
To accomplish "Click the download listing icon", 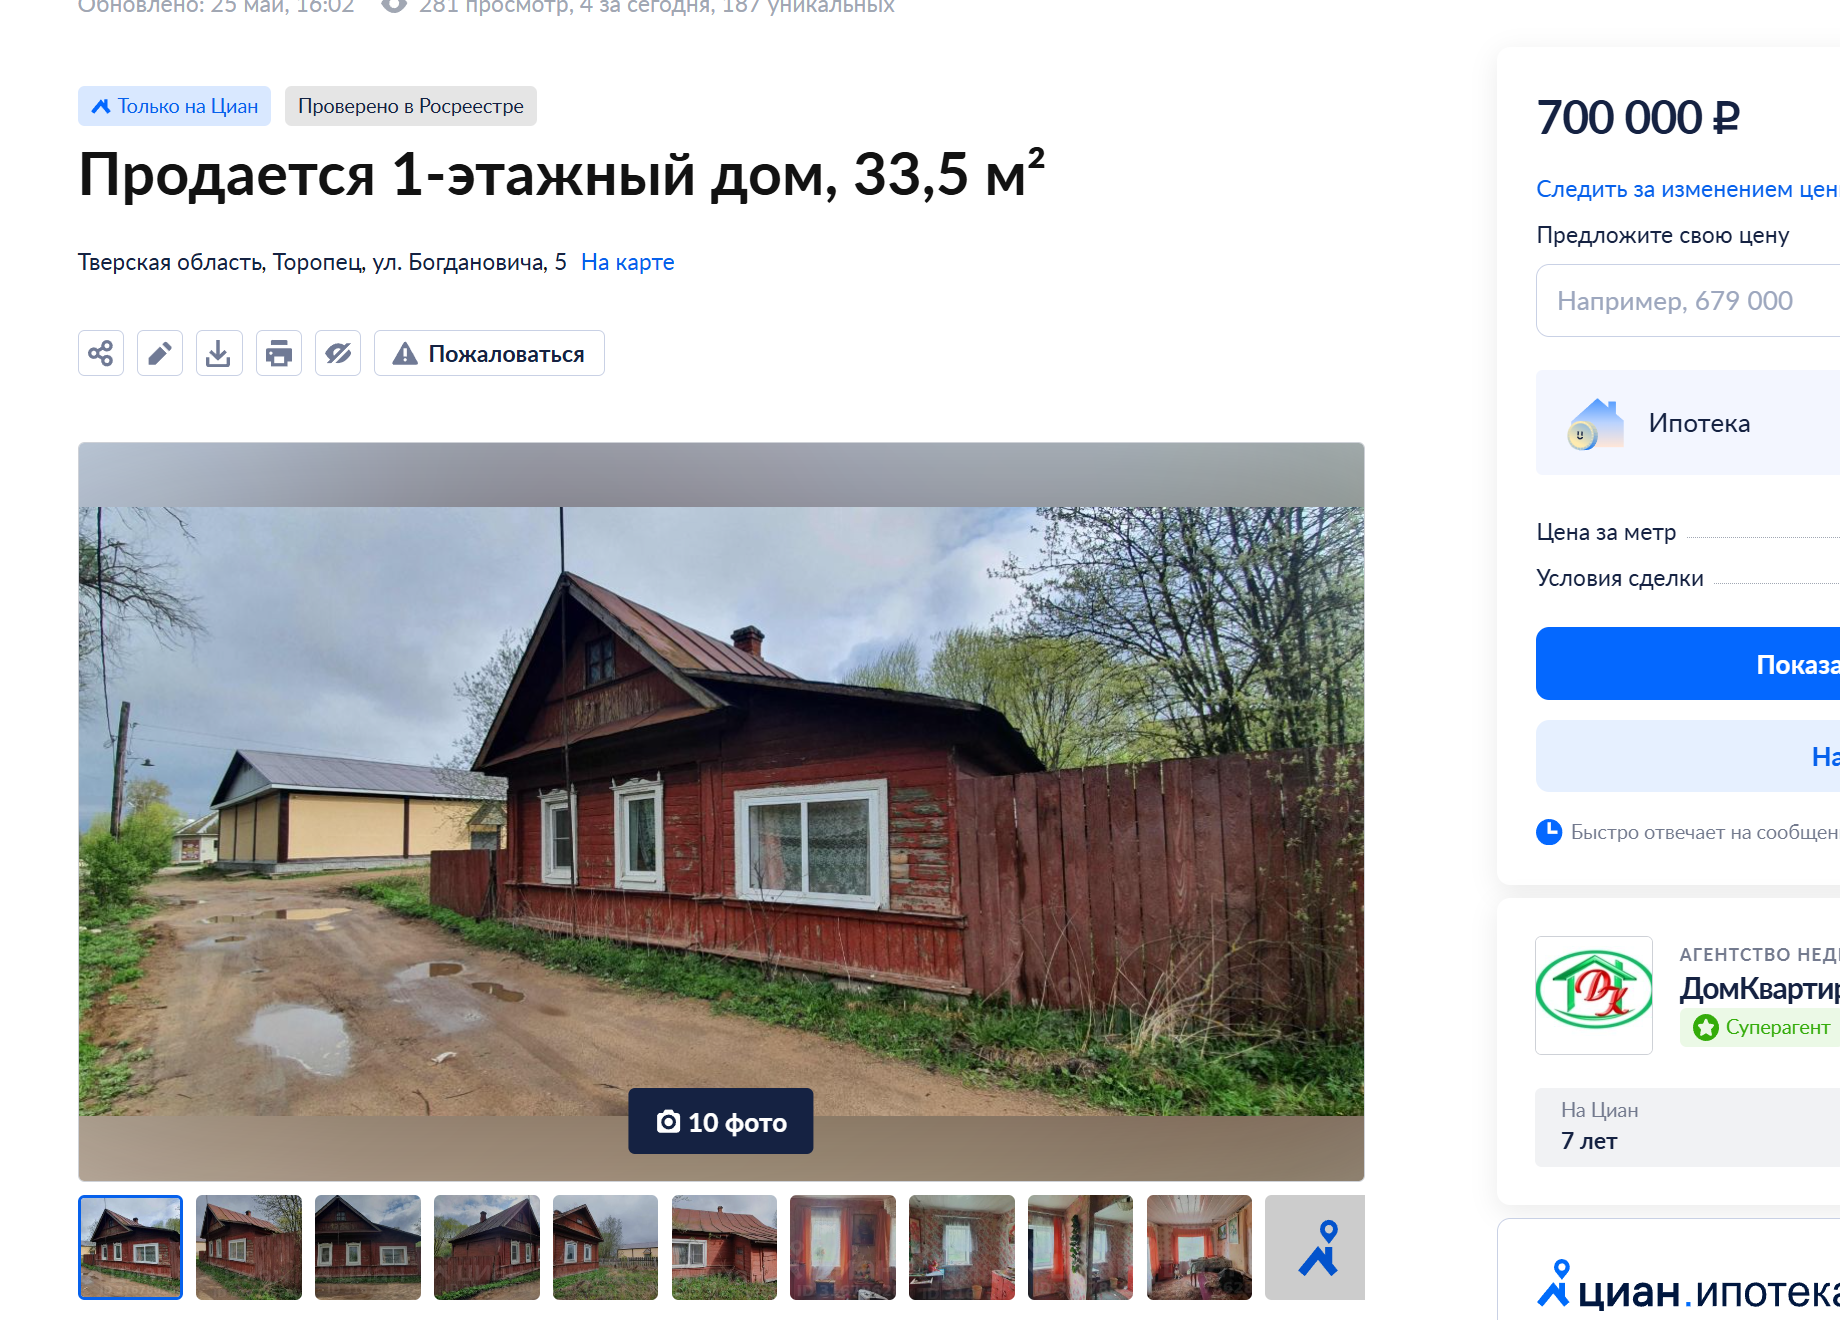I will [x=219, y=353].
